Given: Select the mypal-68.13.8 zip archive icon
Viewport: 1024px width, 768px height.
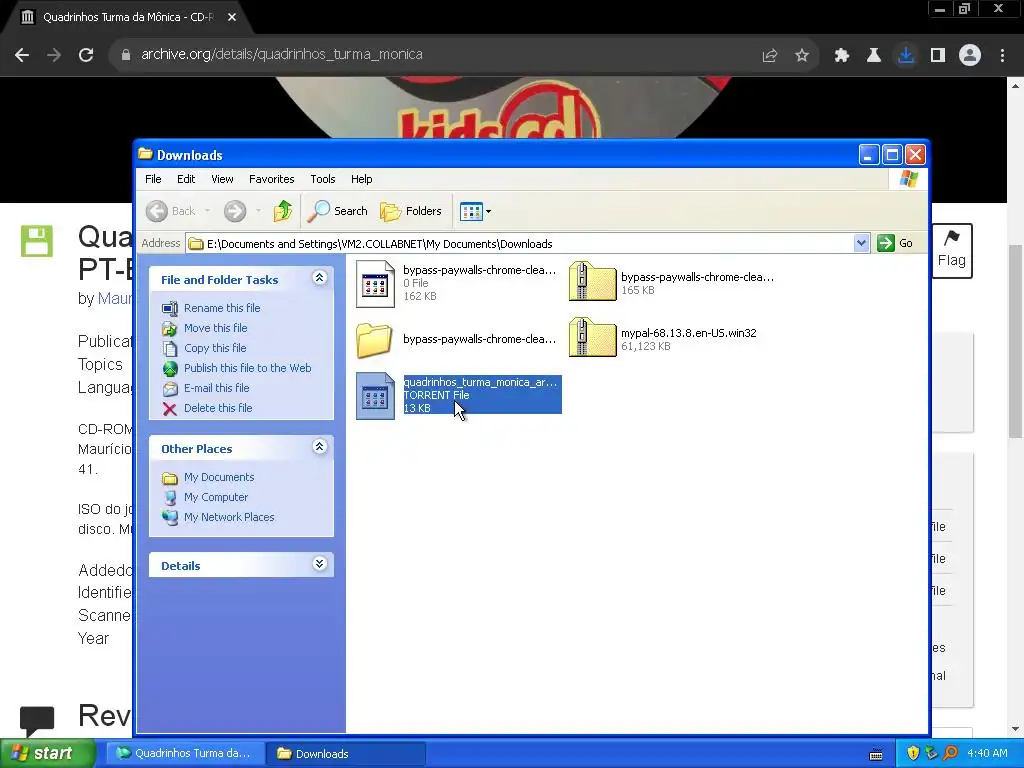Looking at the screenshot, I should (592, 337).
